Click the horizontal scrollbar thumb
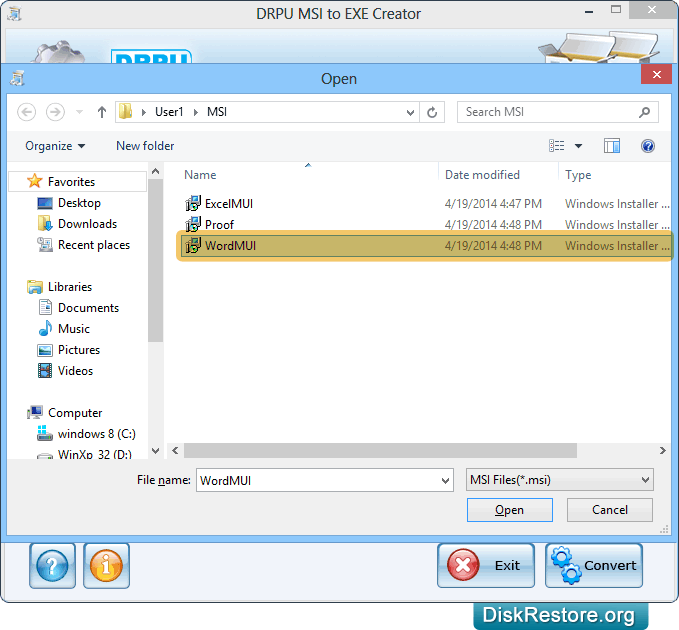Screen dimensions: 679x630 click(380, 450)
